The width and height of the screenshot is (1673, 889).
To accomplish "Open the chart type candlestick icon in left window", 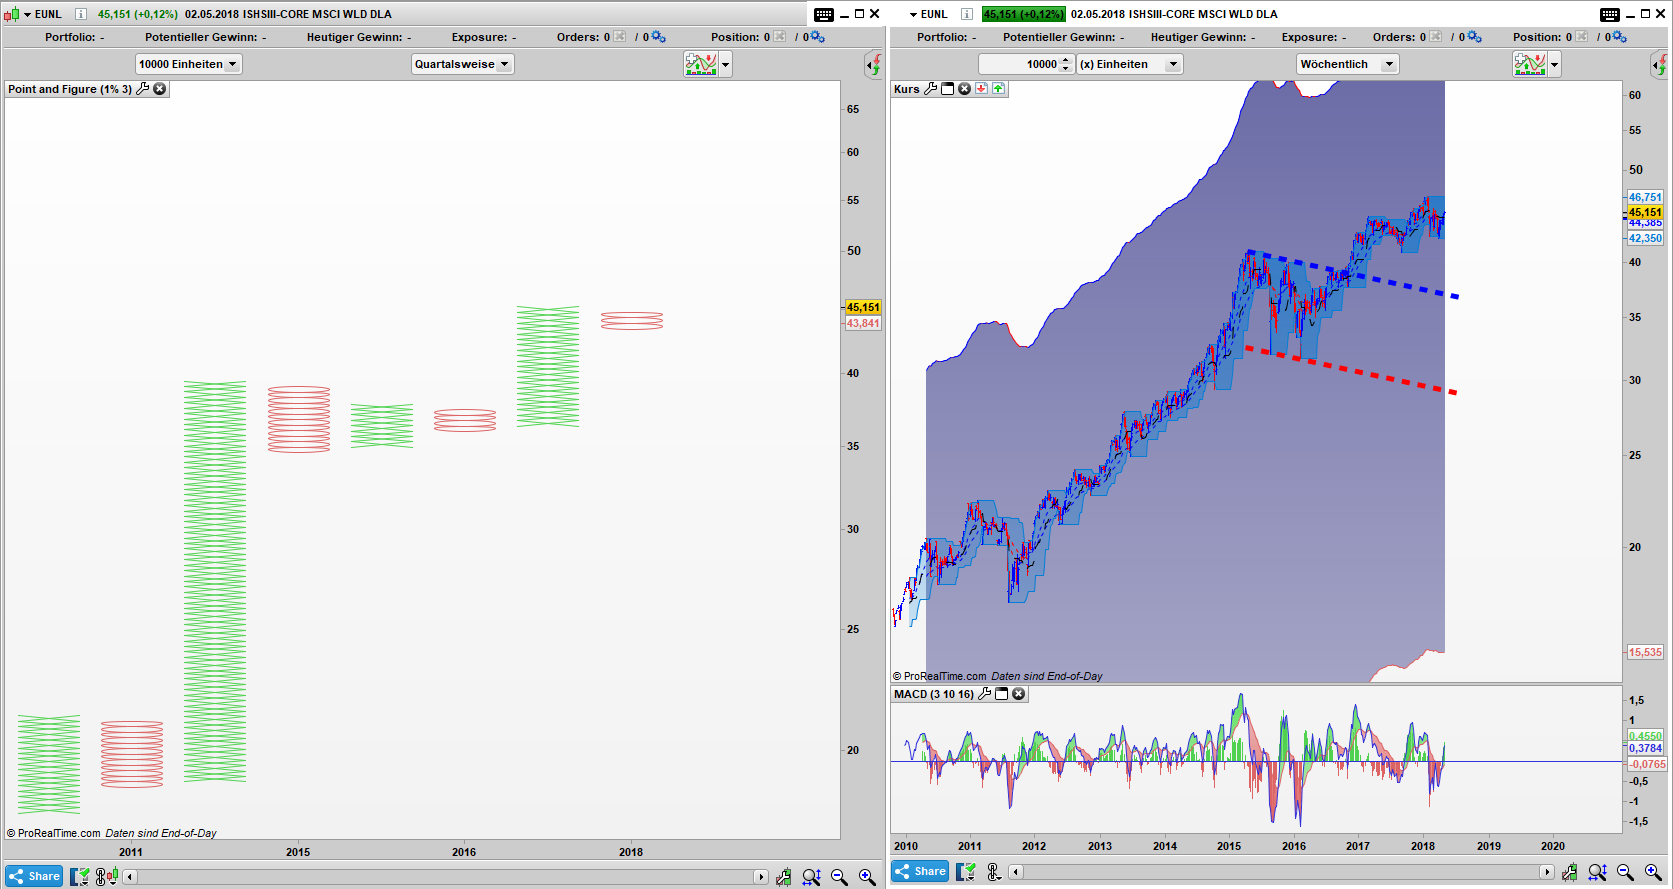I will [x=12, y=14].
